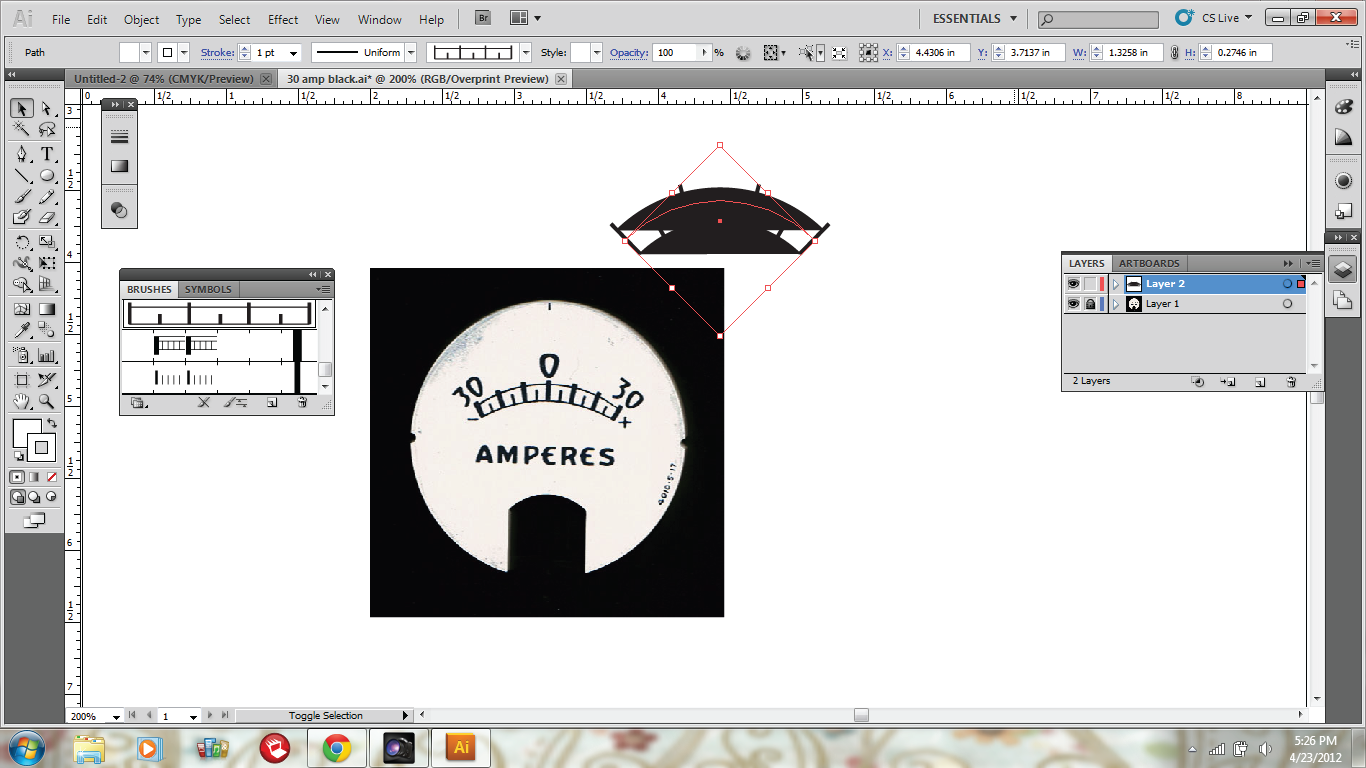1366x768 pixels.
Task: Select the Rotate tool
Action: pyautogui.click(x=21, y=242)
